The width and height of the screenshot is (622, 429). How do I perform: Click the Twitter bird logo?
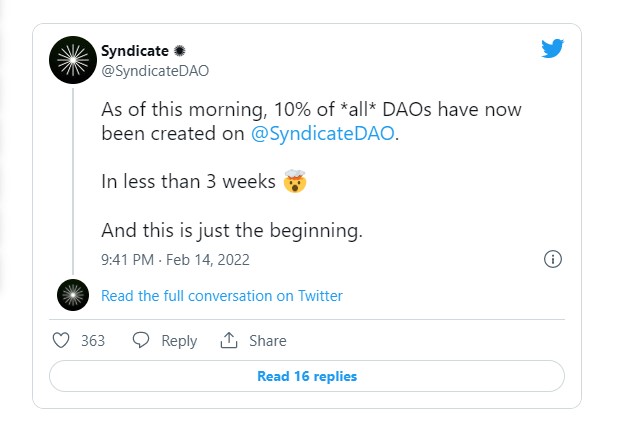pos(553,49)
